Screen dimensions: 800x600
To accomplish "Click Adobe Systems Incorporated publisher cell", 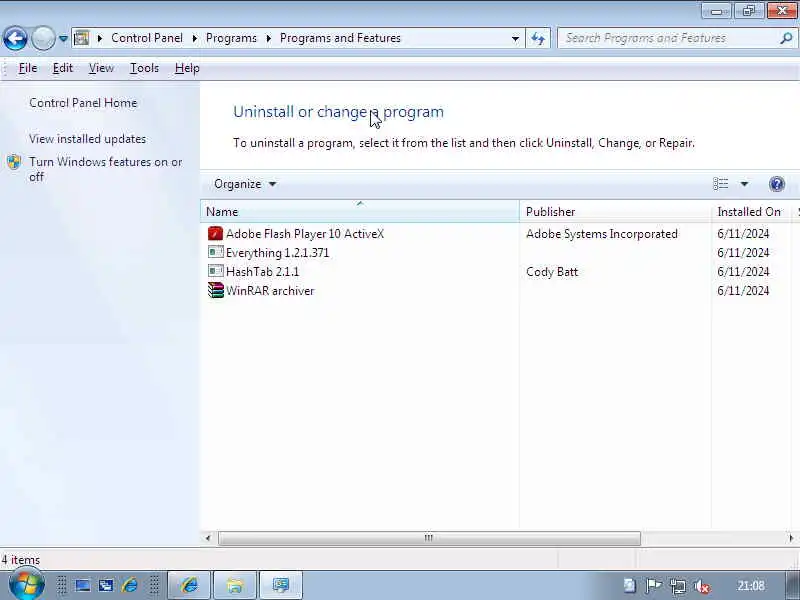I will 602,234.
